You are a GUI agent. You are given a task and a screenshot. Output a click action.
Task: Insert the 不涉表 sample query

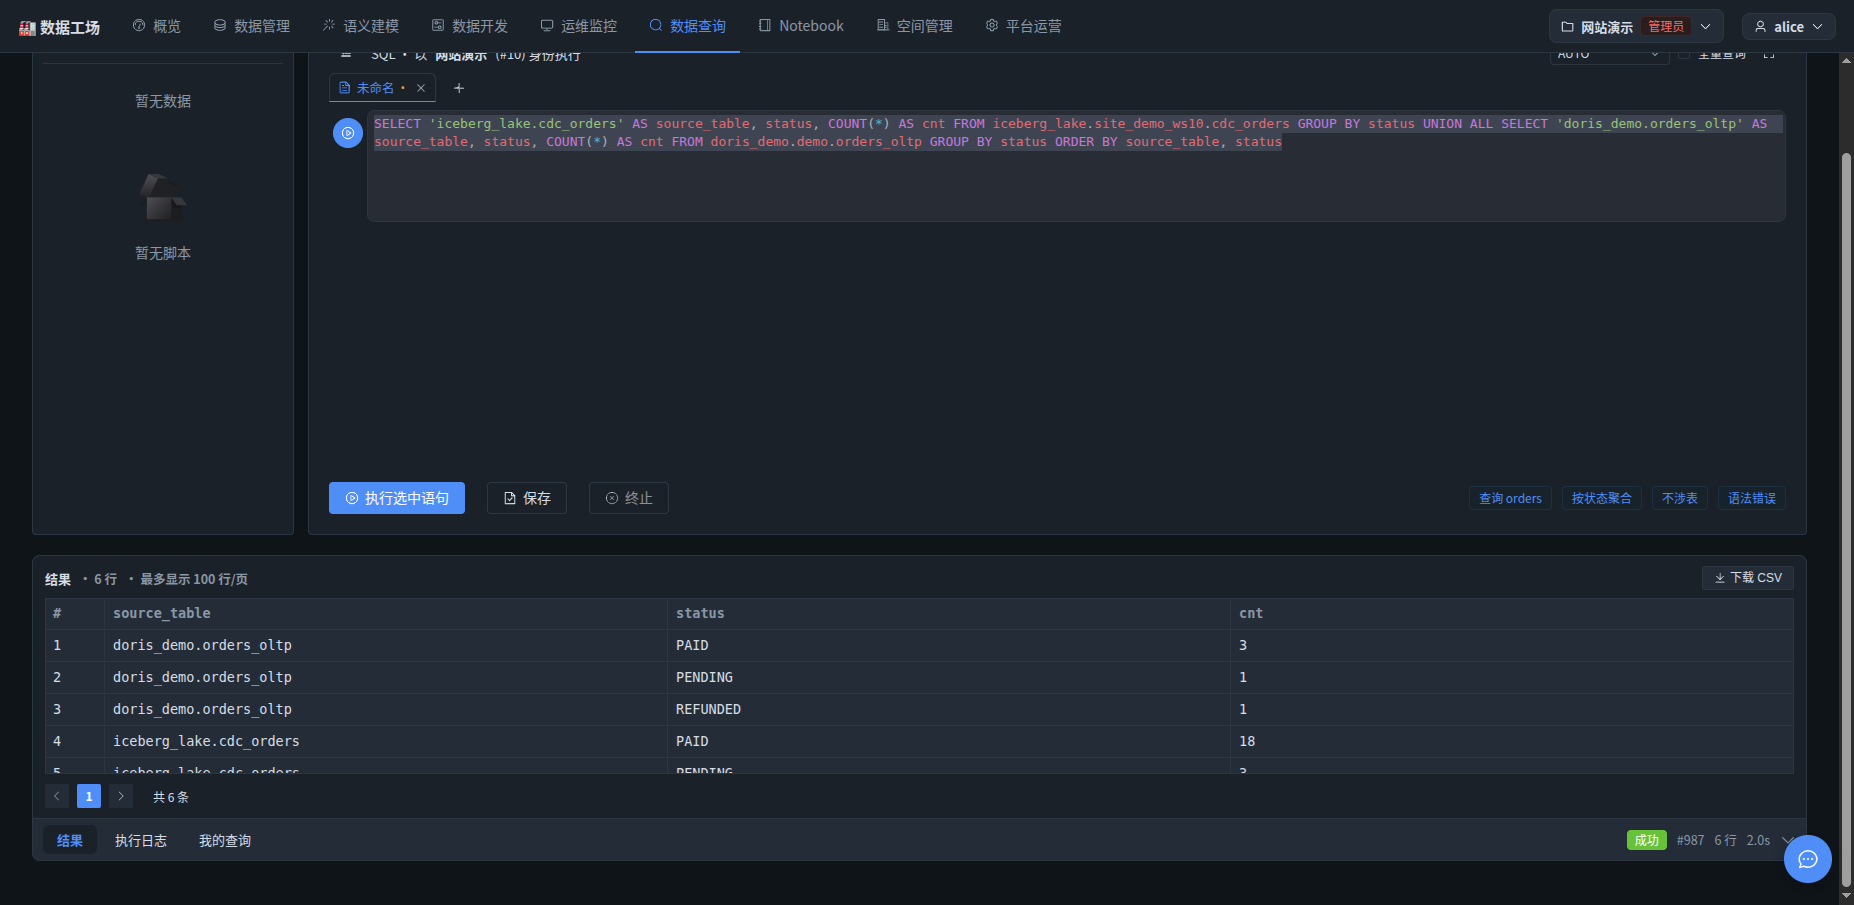(1680, 498)
